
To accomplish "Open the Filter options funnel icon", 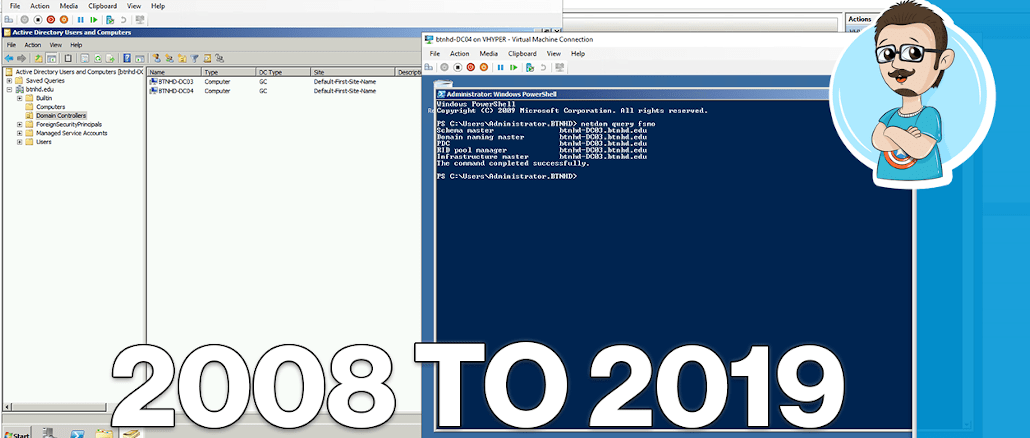I will point(194,58).
